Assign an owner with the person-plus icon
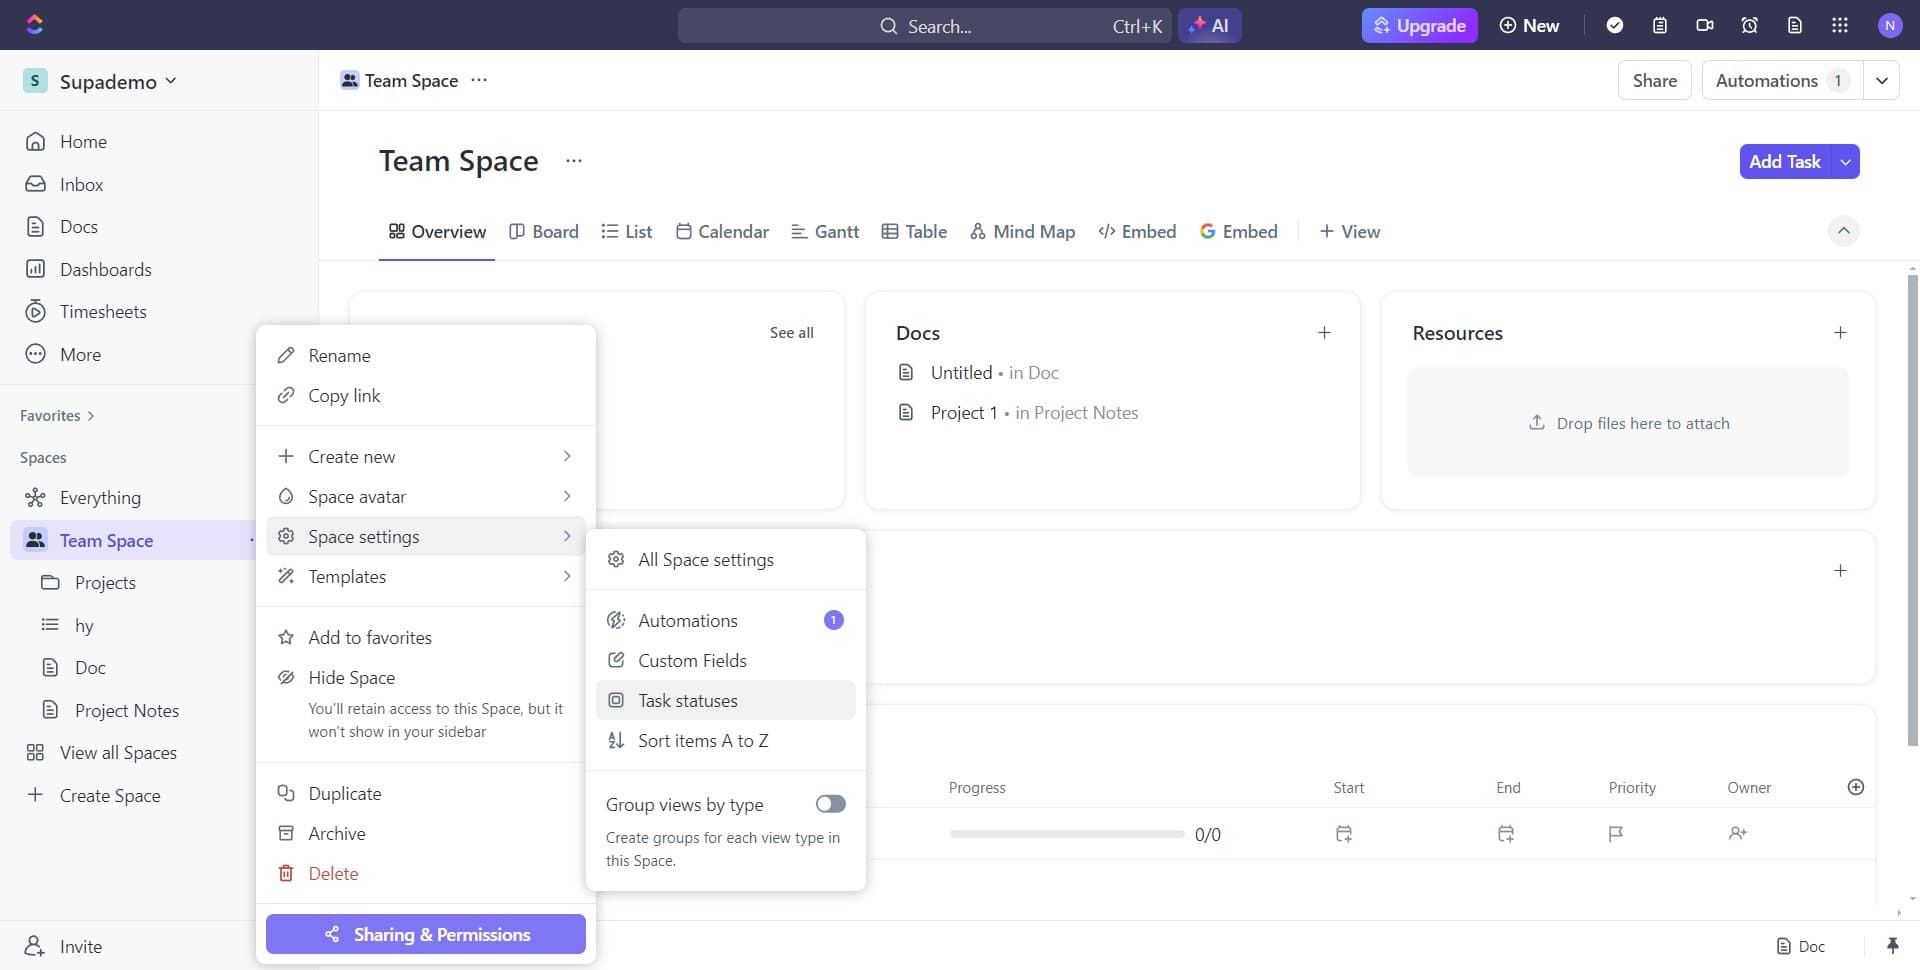The height and width of the screenshot is (970, 1920). tap(1738, 833)
